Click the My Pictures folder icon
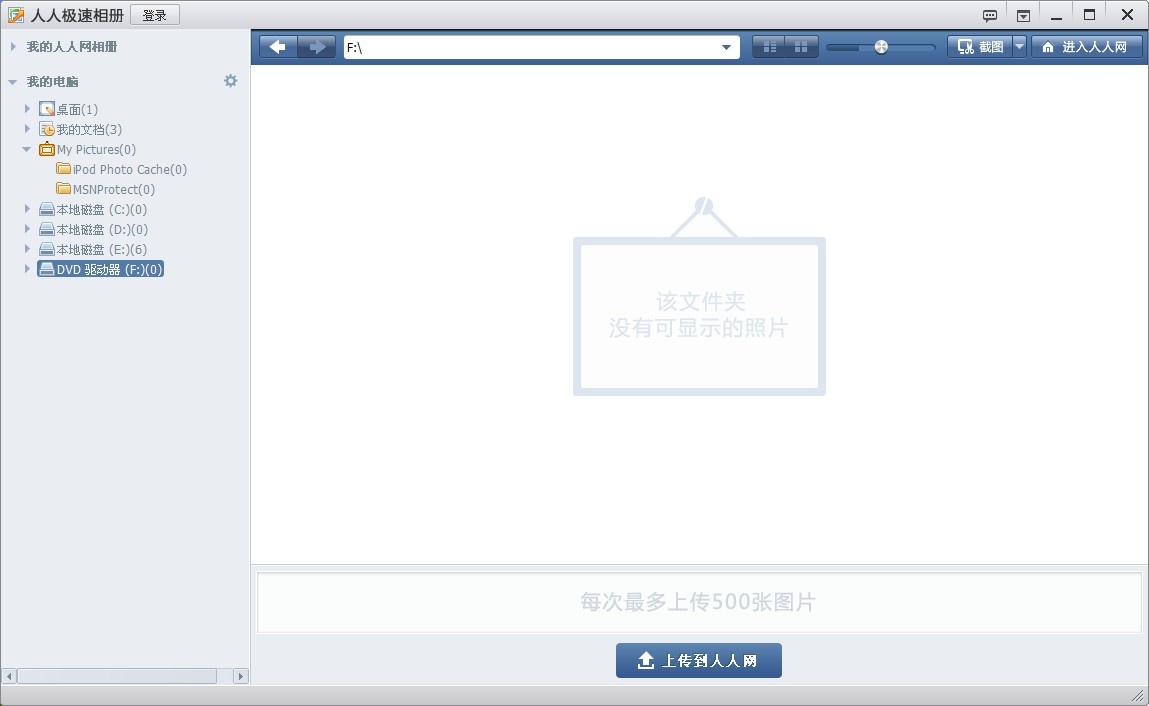The height and width of the screenshot is (706, 1149). pyautogui.click(x=47, y=149)
